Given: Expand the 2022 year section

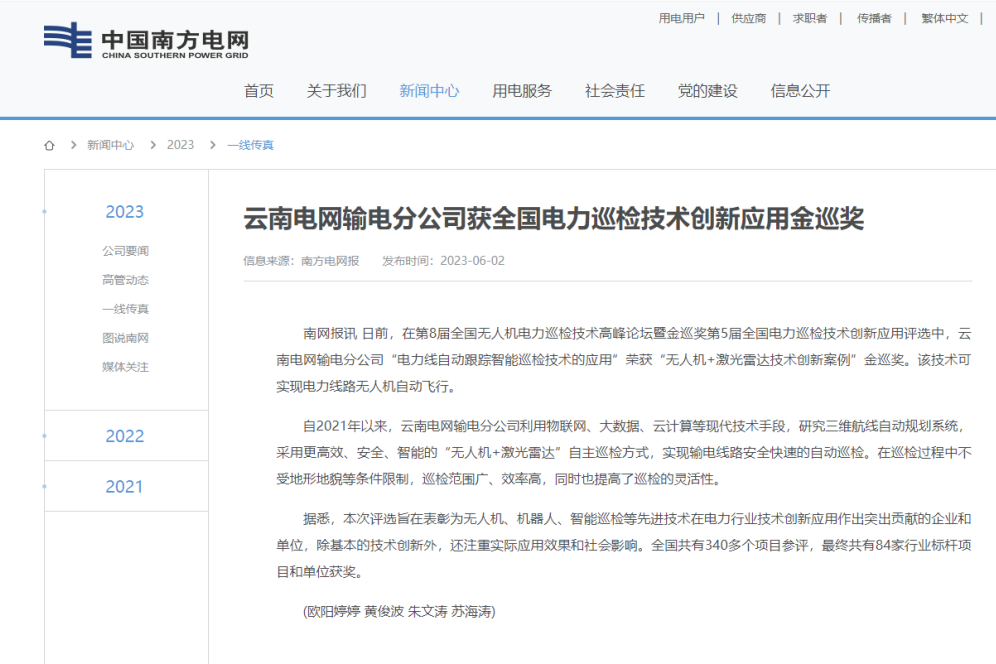Looking at the screenshot, I should [x=125, y=436].
